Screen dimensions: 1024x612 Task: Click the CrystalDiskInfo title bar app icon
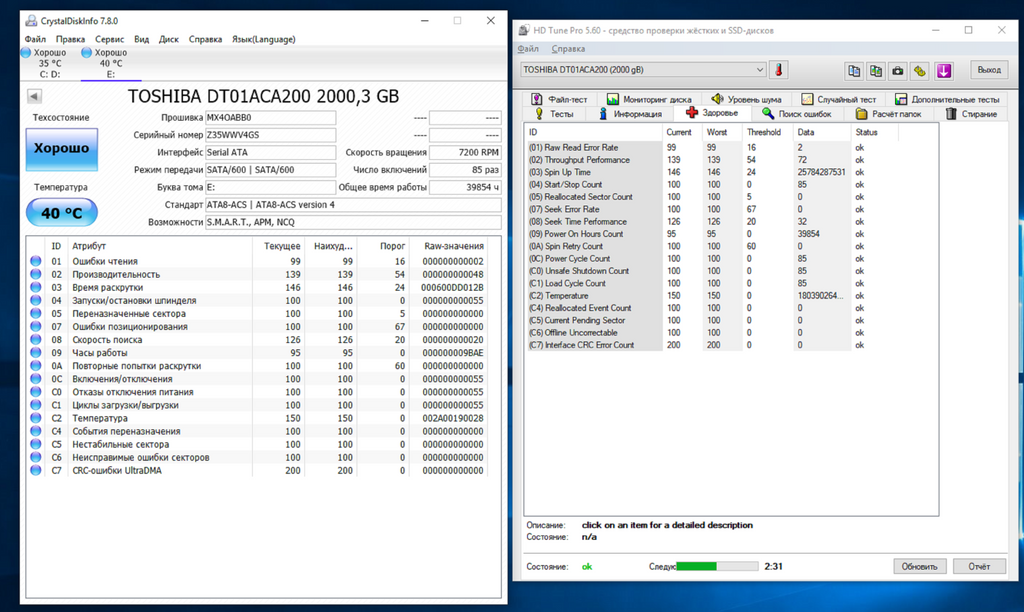(x=31, y=21)
